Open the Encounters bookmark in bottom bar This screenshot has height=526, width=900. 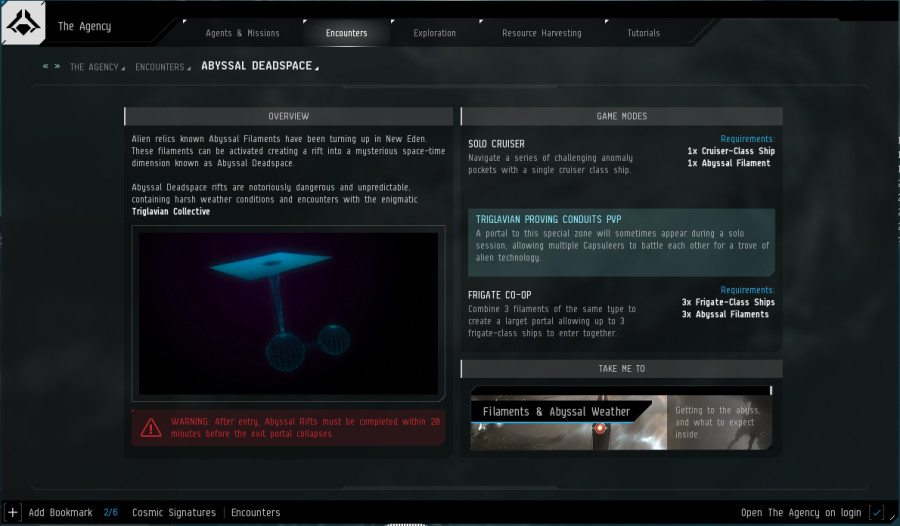[255, 512]
